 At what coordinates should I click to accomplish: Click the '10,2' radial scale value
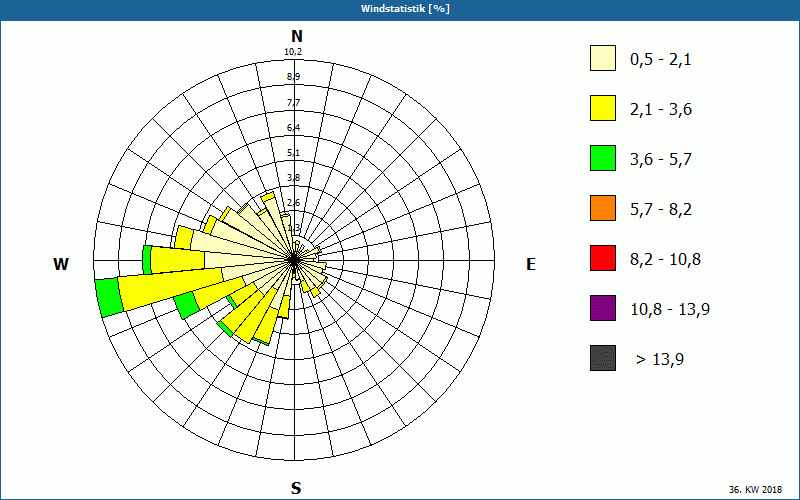[293, 52]
